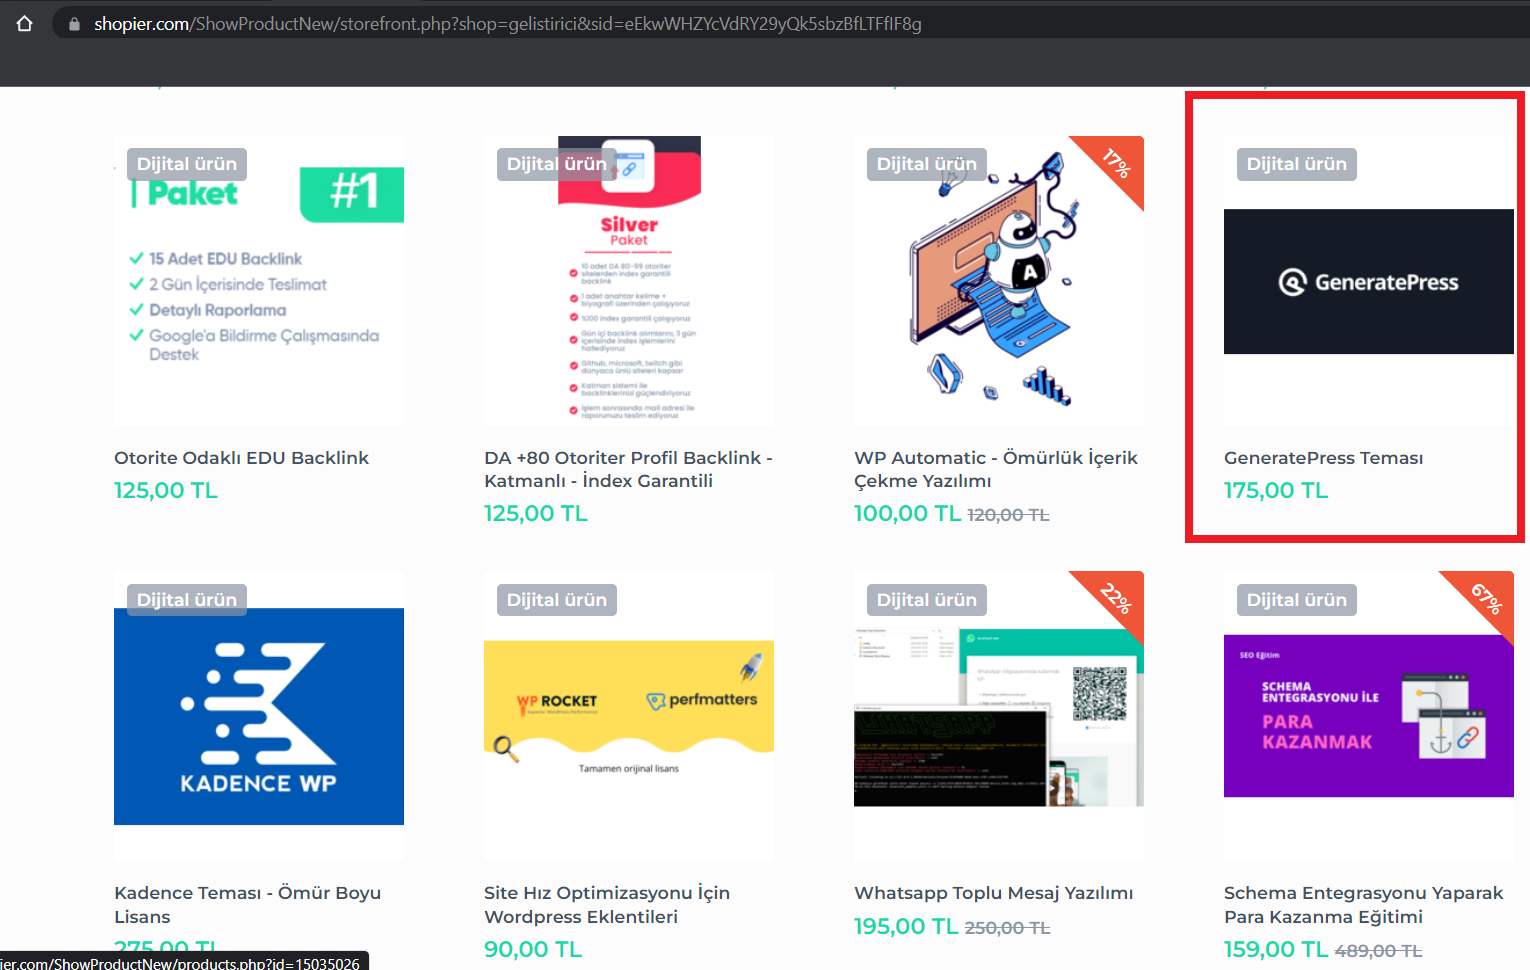Click the browser home icon
1530x970 pixels.
pos(25,23)
